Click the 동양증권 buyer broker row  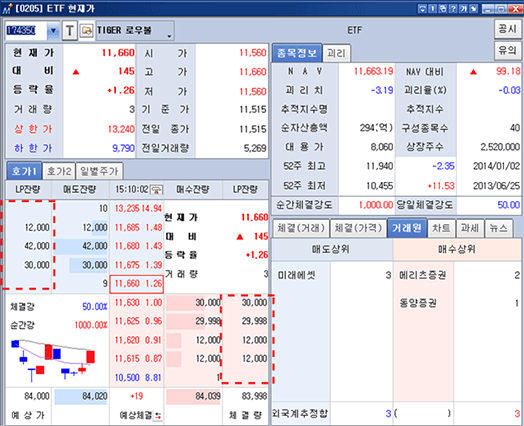click(457, 303)
